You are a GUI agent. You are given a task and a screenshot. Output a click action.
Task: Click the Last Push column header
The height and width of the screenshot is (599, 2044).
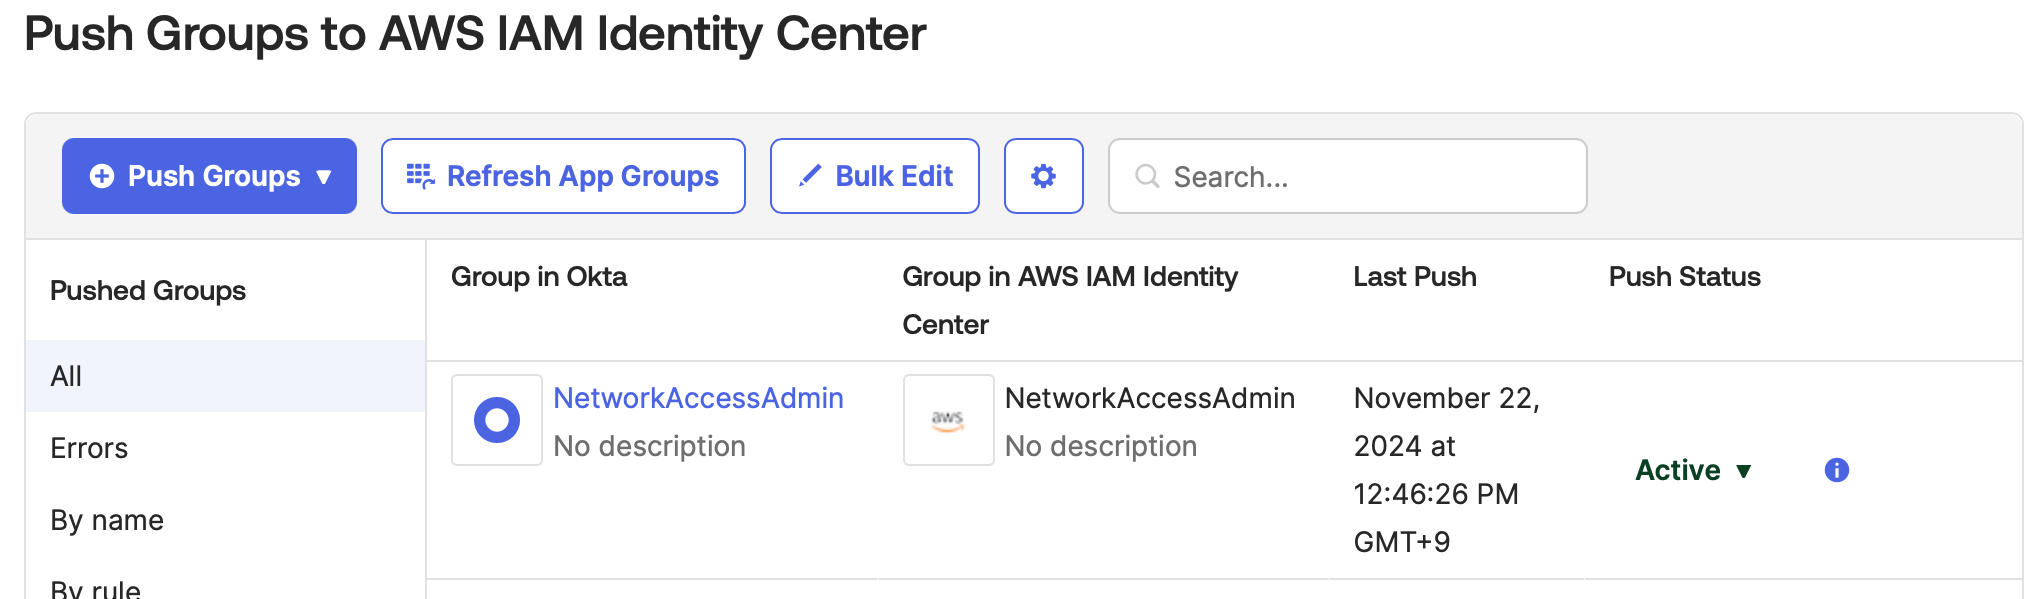(x=1415, y=276)
